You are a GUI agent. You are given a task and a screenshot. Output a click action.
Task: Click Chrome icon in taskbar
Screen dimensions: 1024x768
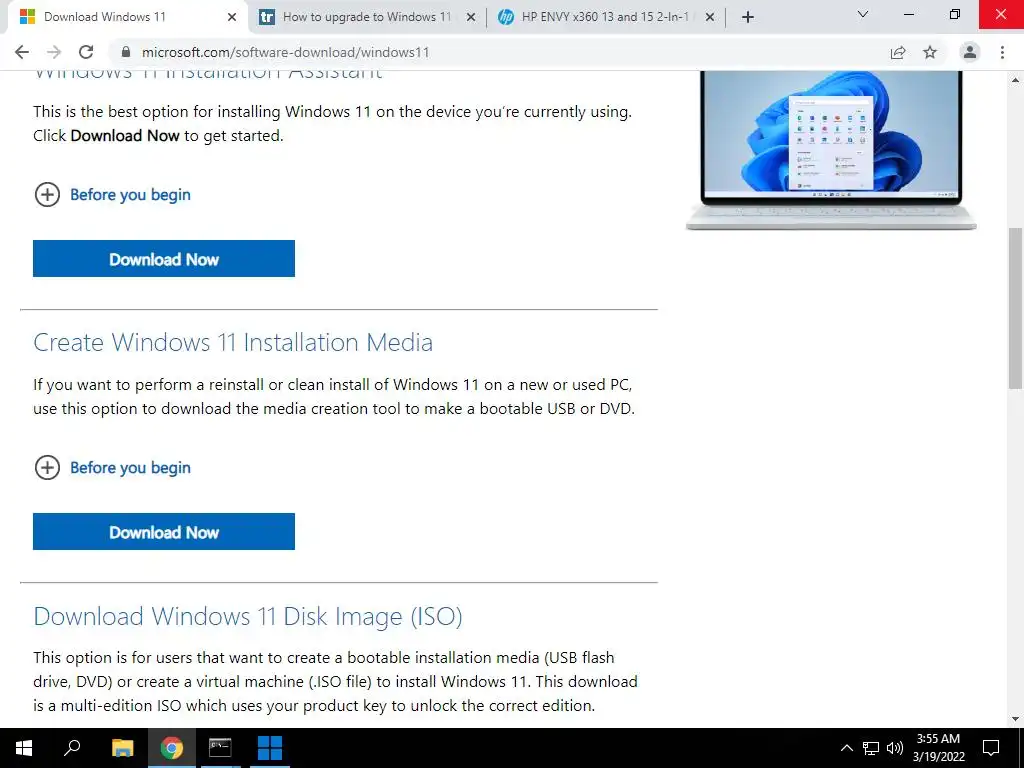tap(172, 748)
